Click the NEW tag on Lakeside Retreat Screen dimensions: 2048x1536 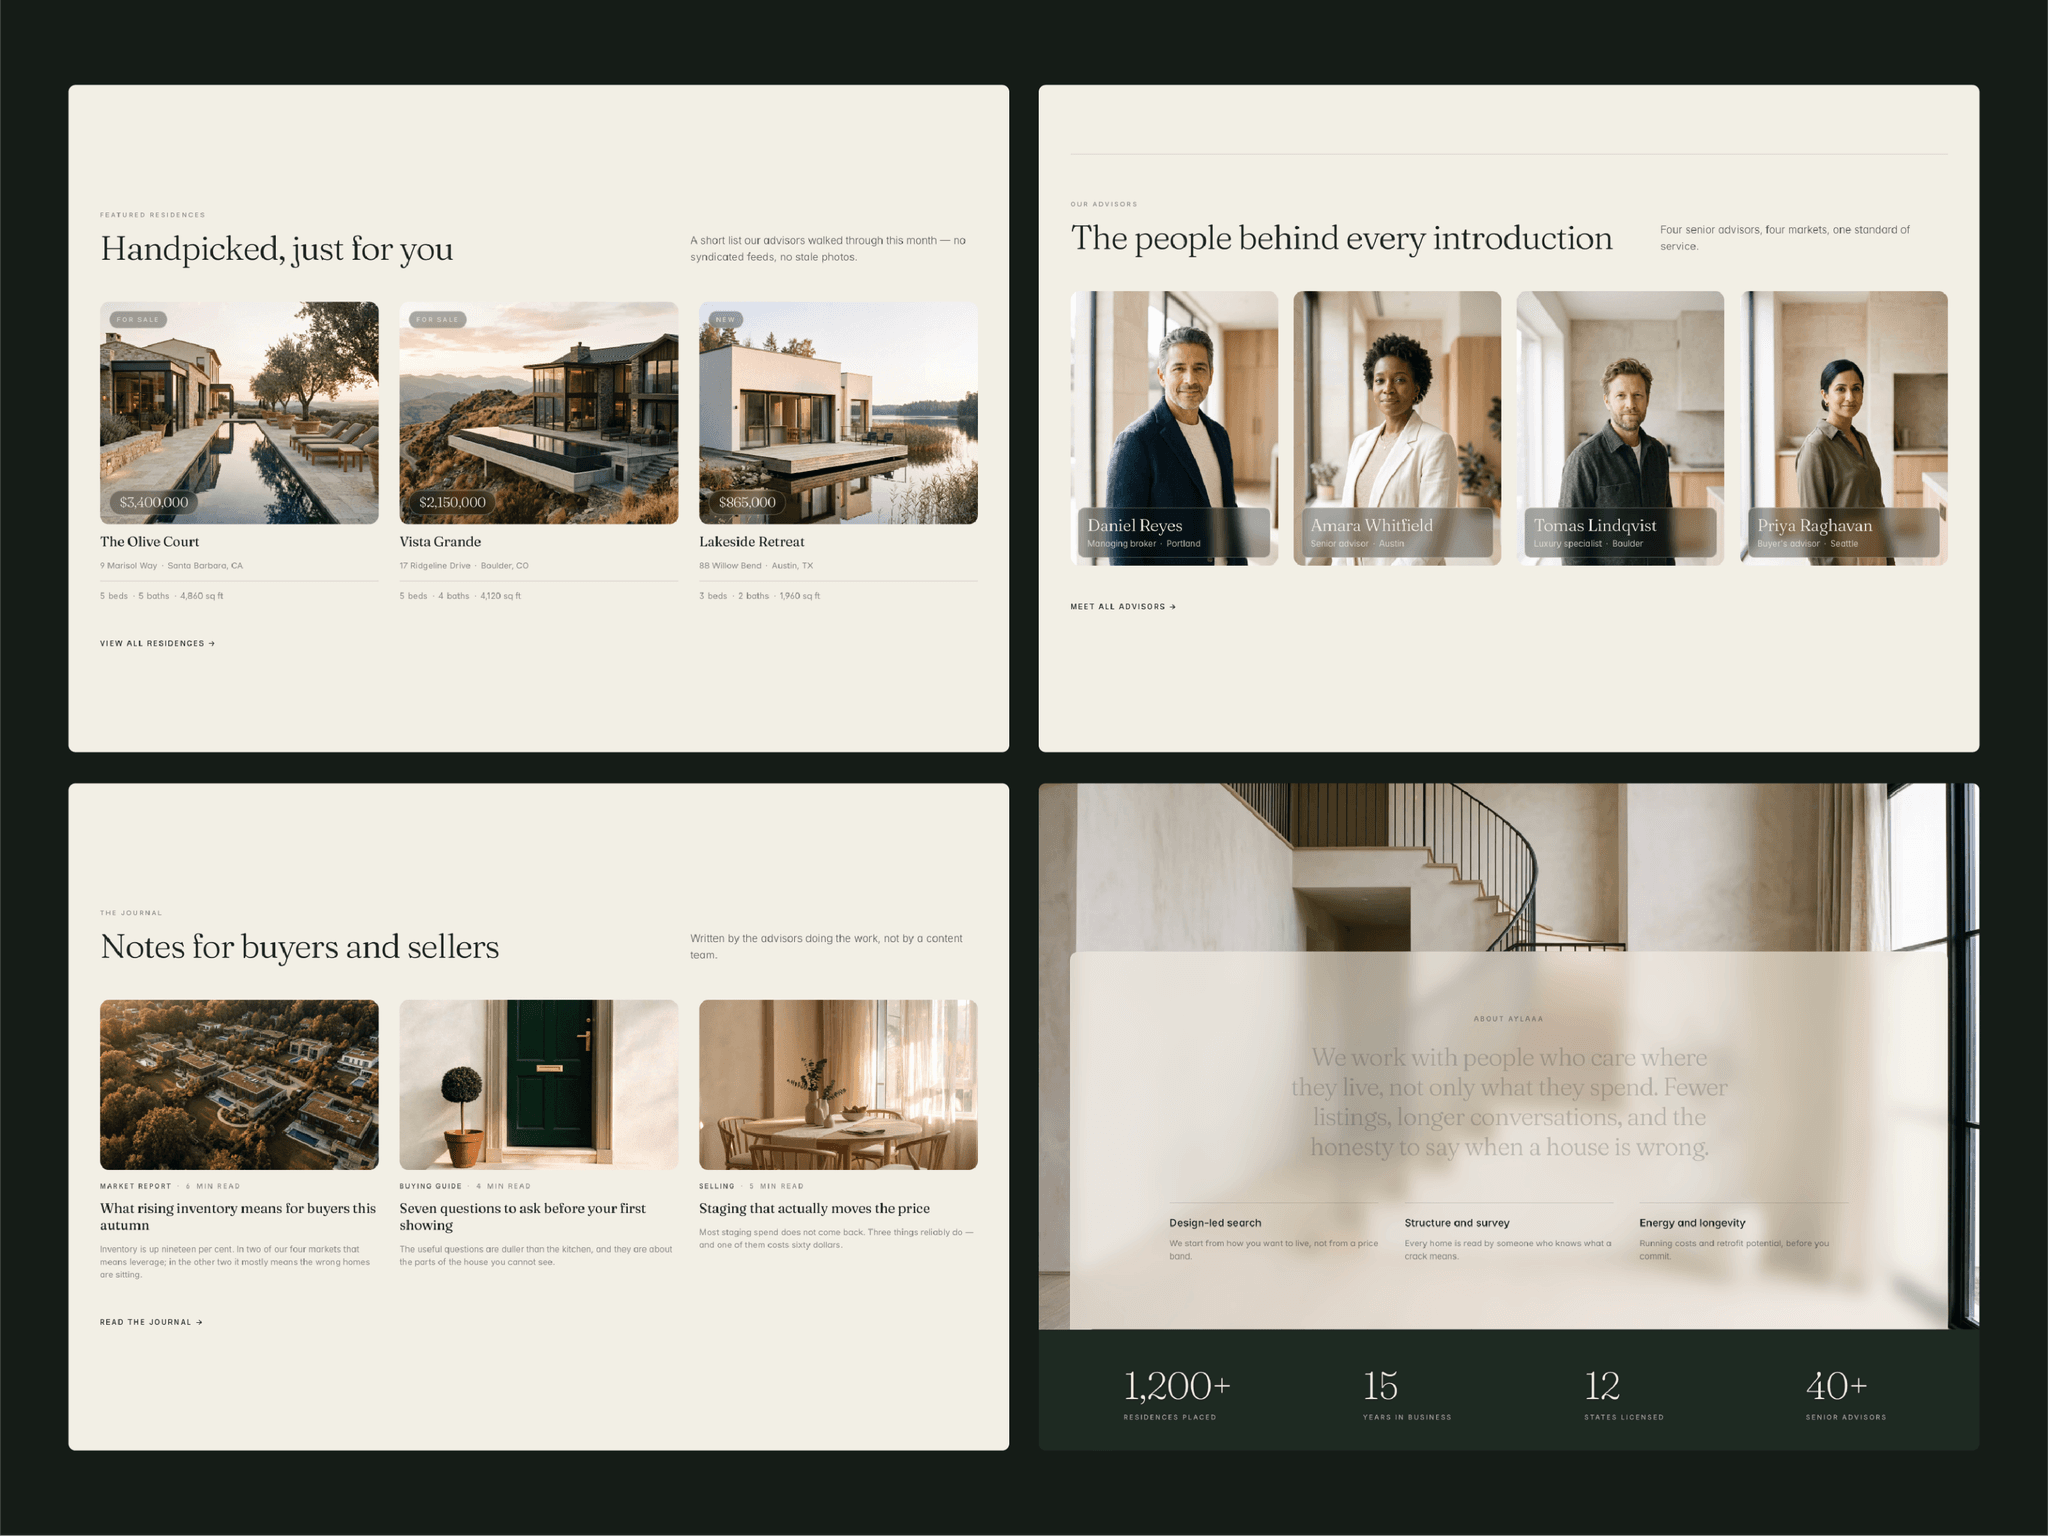tap(725, 320)
